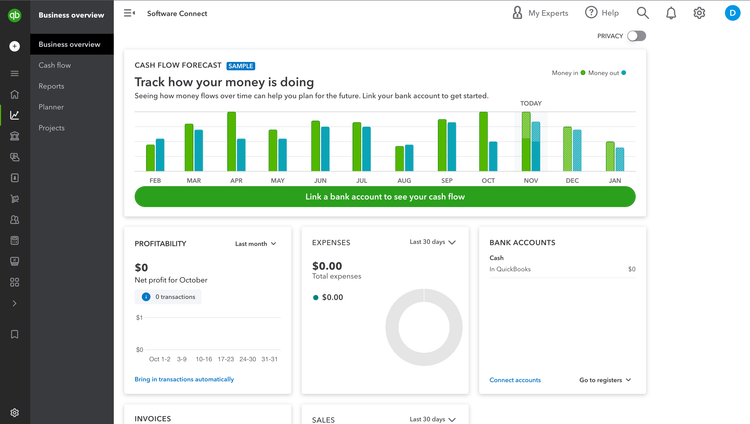
Task: Collapse the navigation panel toggle icon
Action: click(x=129, y=13)
